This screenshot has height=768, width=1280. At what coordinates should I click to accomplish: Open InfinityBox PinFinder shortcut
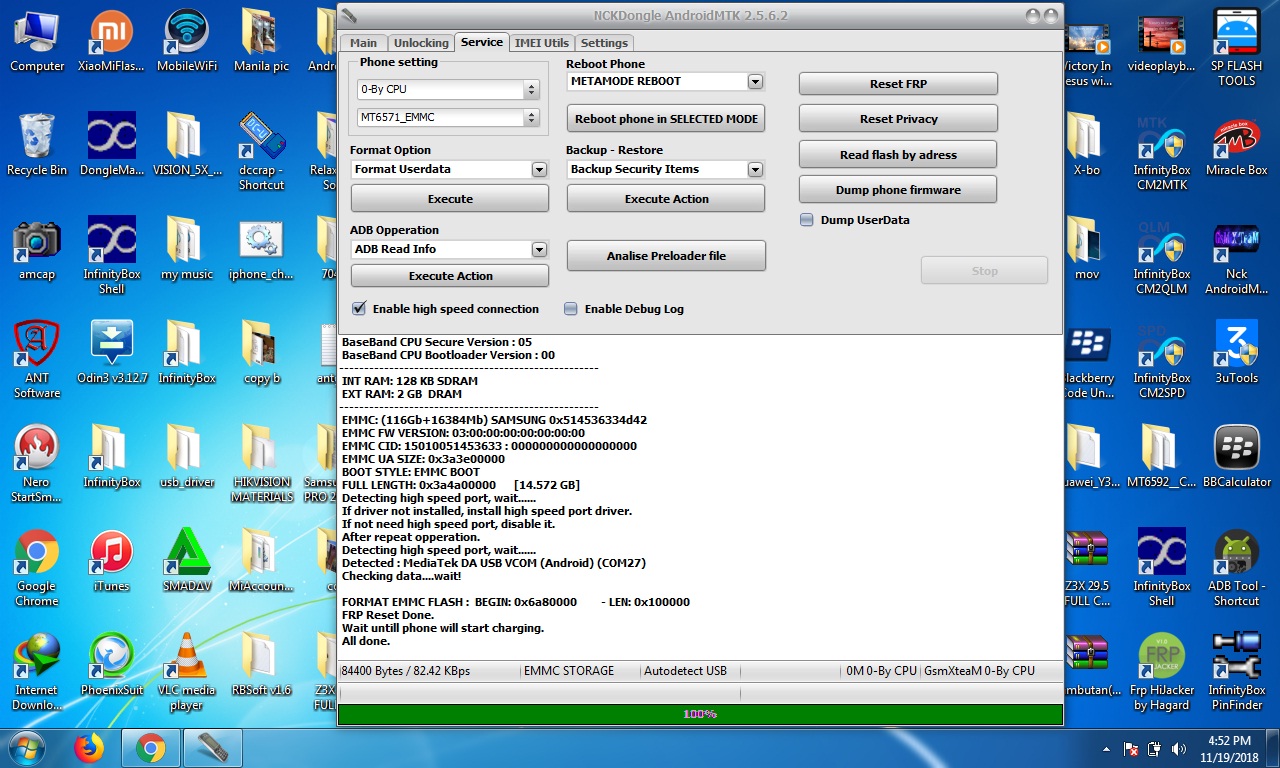1236,673
